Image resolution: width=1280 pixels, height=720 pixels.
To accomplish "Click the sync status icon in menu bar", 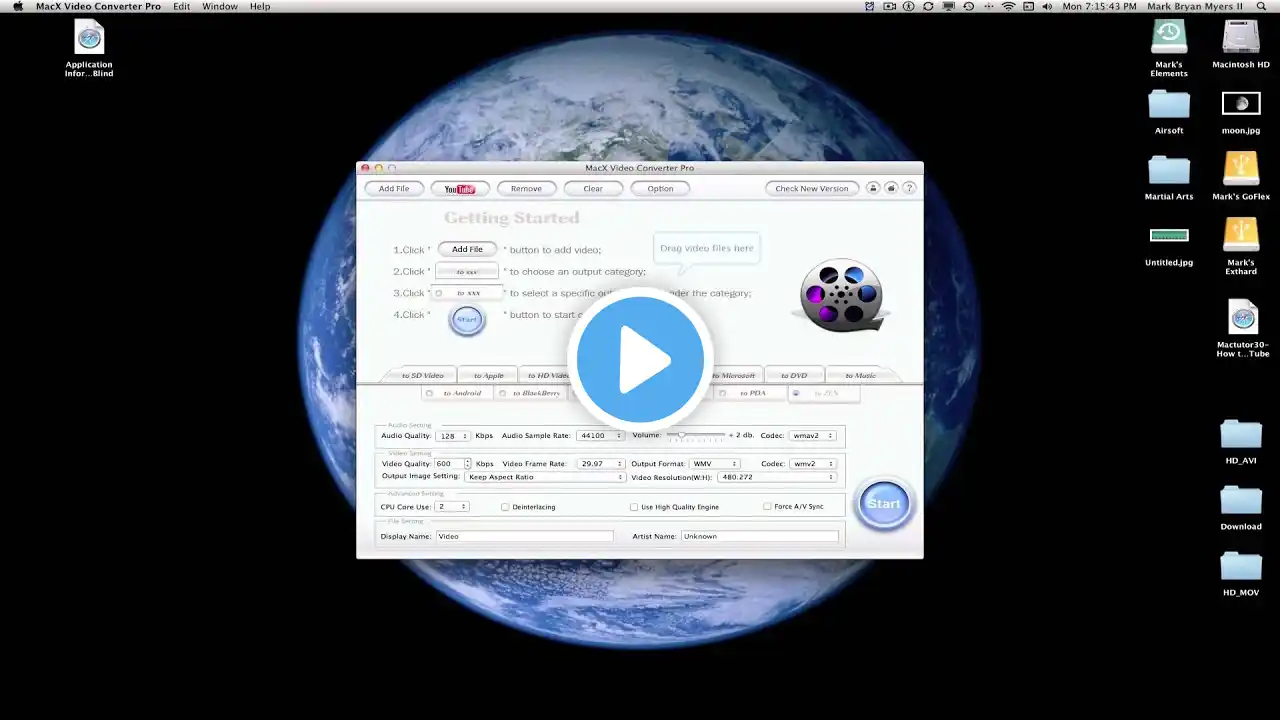I will click(929, 6).
